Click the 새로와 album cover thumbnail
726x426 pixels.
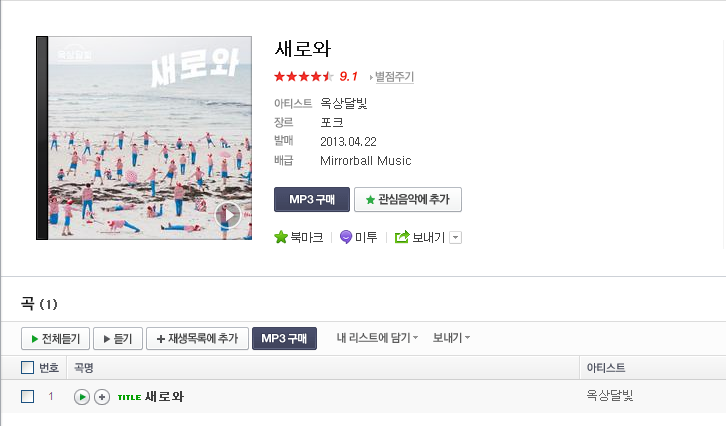[x=144, y=138]
